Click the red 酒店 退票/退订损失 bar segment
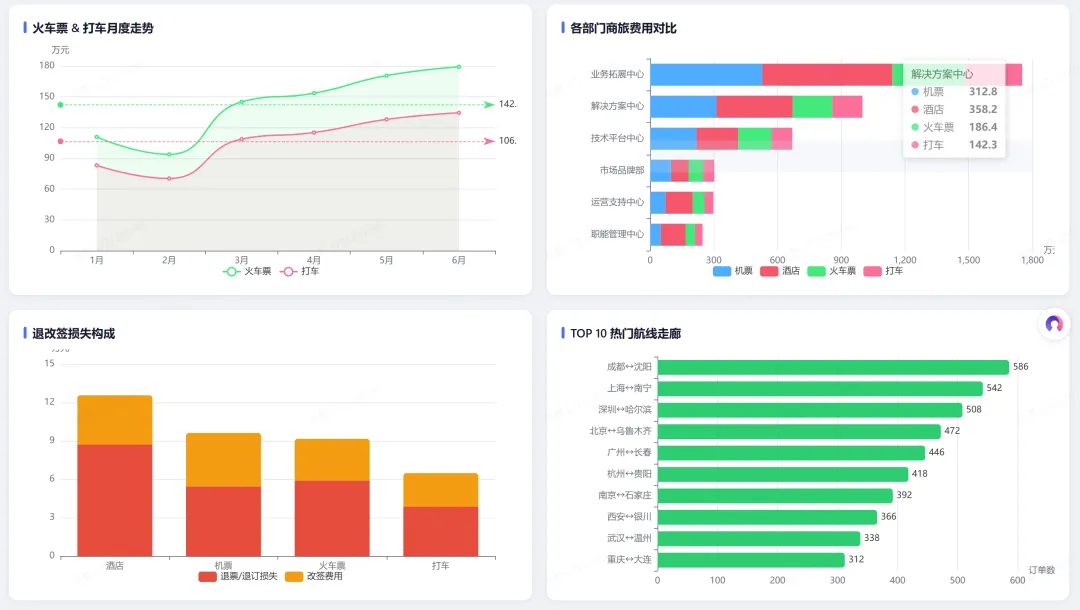The height and width of the screenshot is (610, 1080). tap(114, 500)
